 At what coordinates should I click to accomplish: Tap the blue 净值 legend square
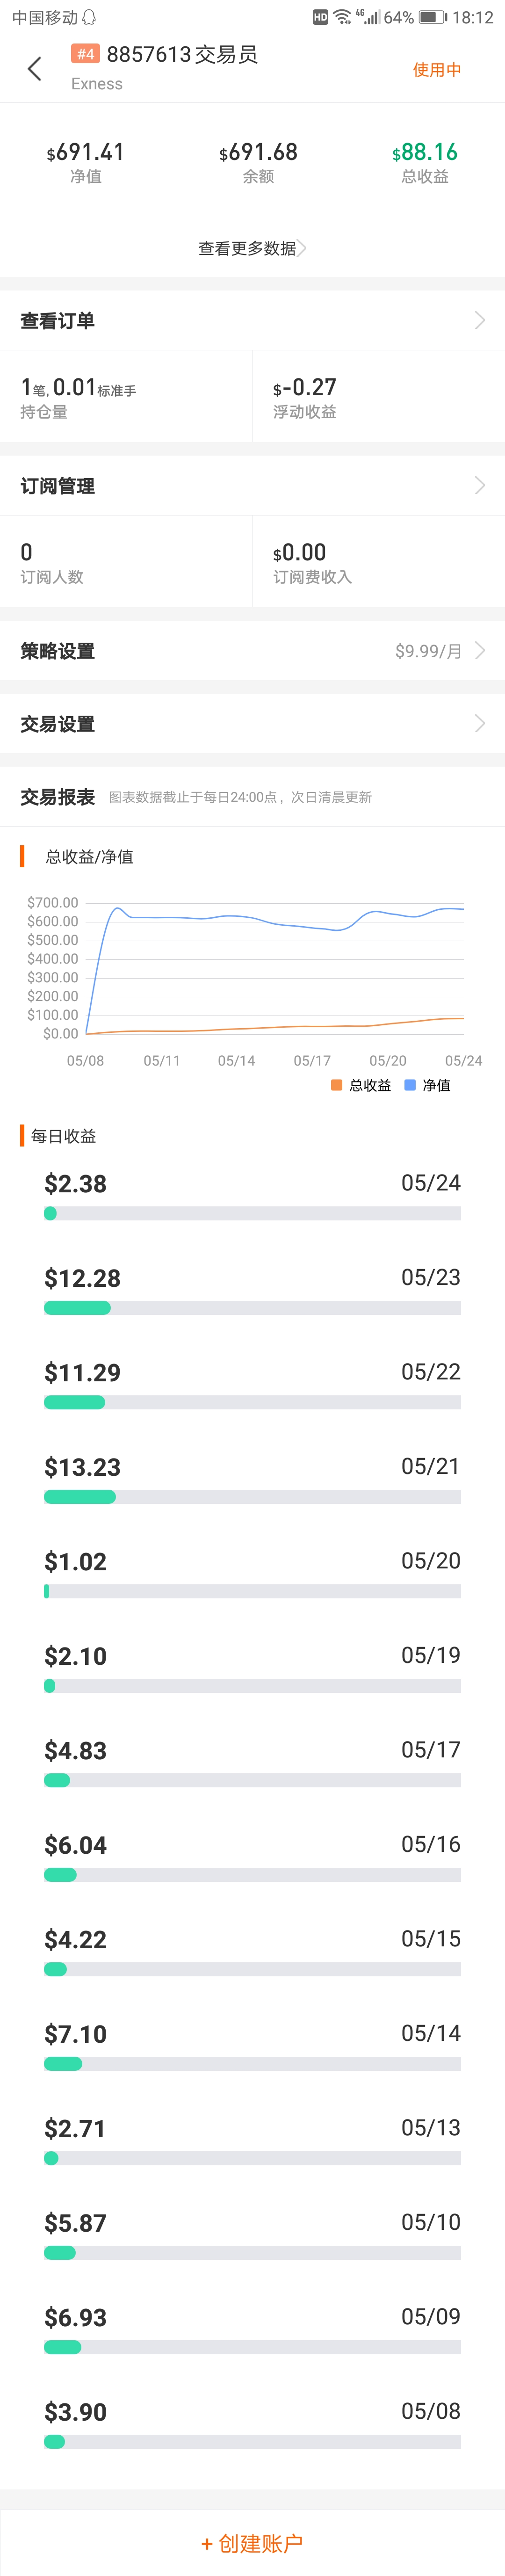[x=410, y=1085]
